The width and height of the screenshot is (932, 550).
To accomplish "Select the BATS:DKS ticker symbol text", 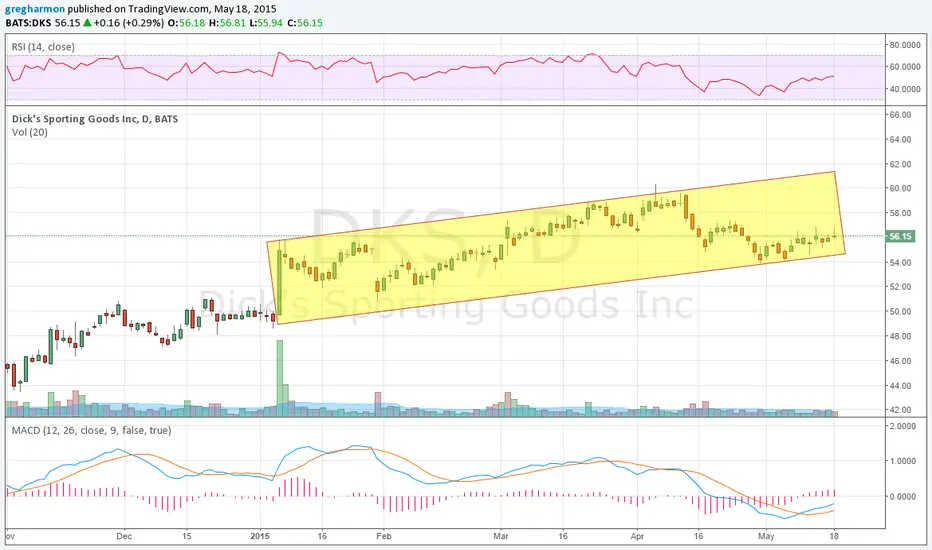I will coord(29,23).
